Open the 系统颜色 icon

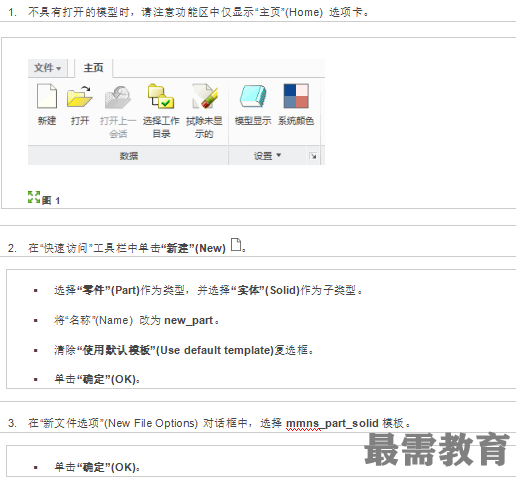[296, 96]
